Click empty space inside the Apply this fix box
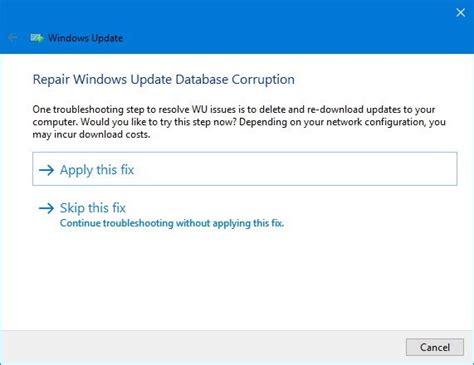 (x=293, y=169)
